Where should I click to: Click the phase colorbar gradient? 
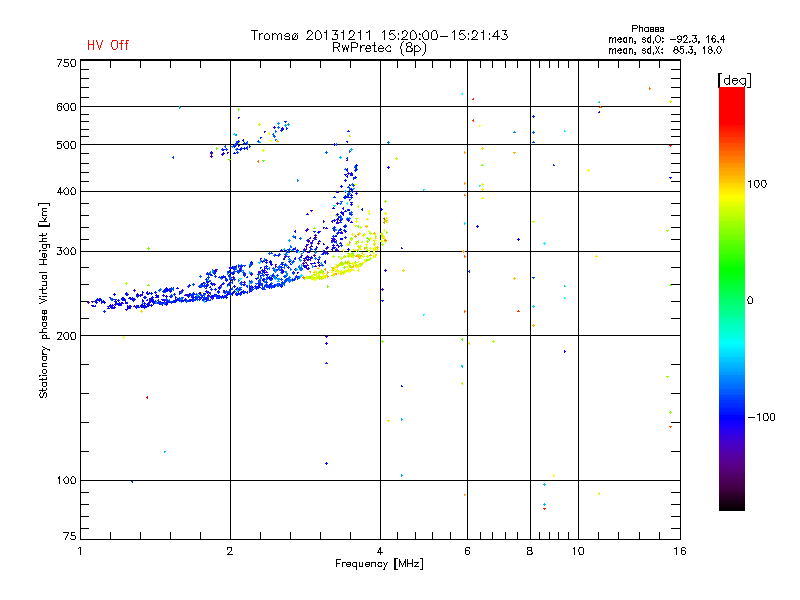click(732, 298)
